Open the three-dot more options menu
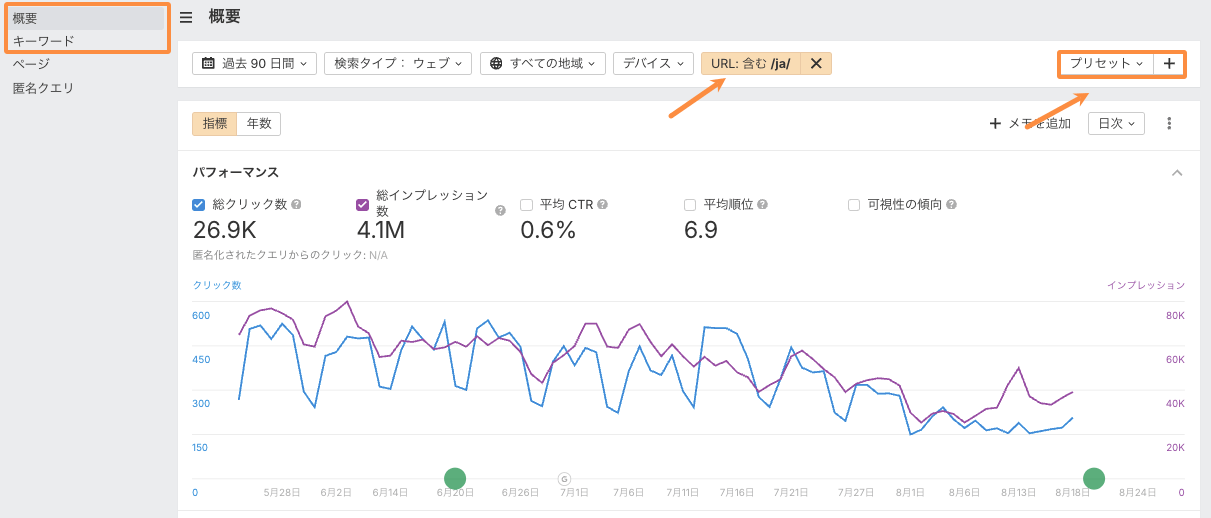 pos(1168,123)
